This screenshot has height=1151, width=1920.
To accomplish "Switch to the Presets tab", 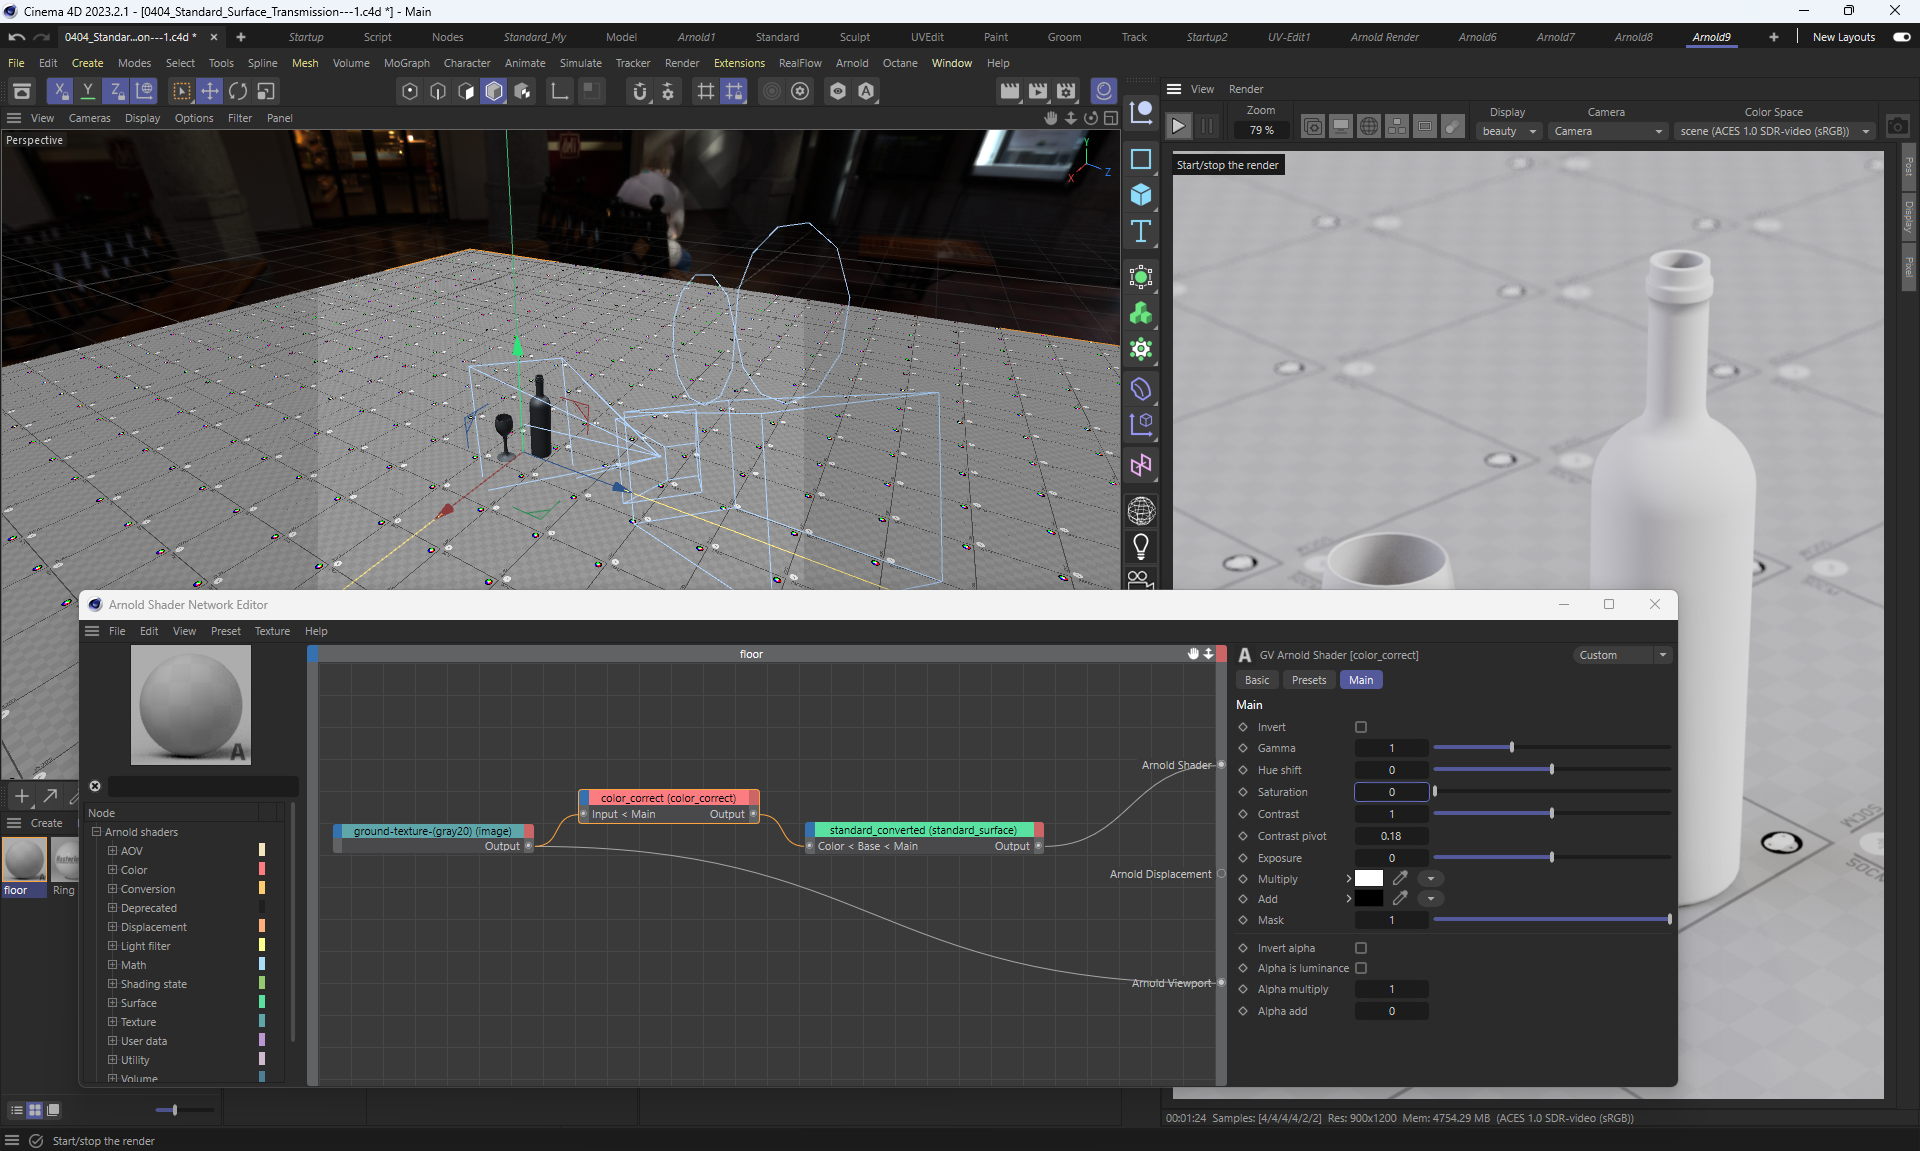I will point(1308,680).
